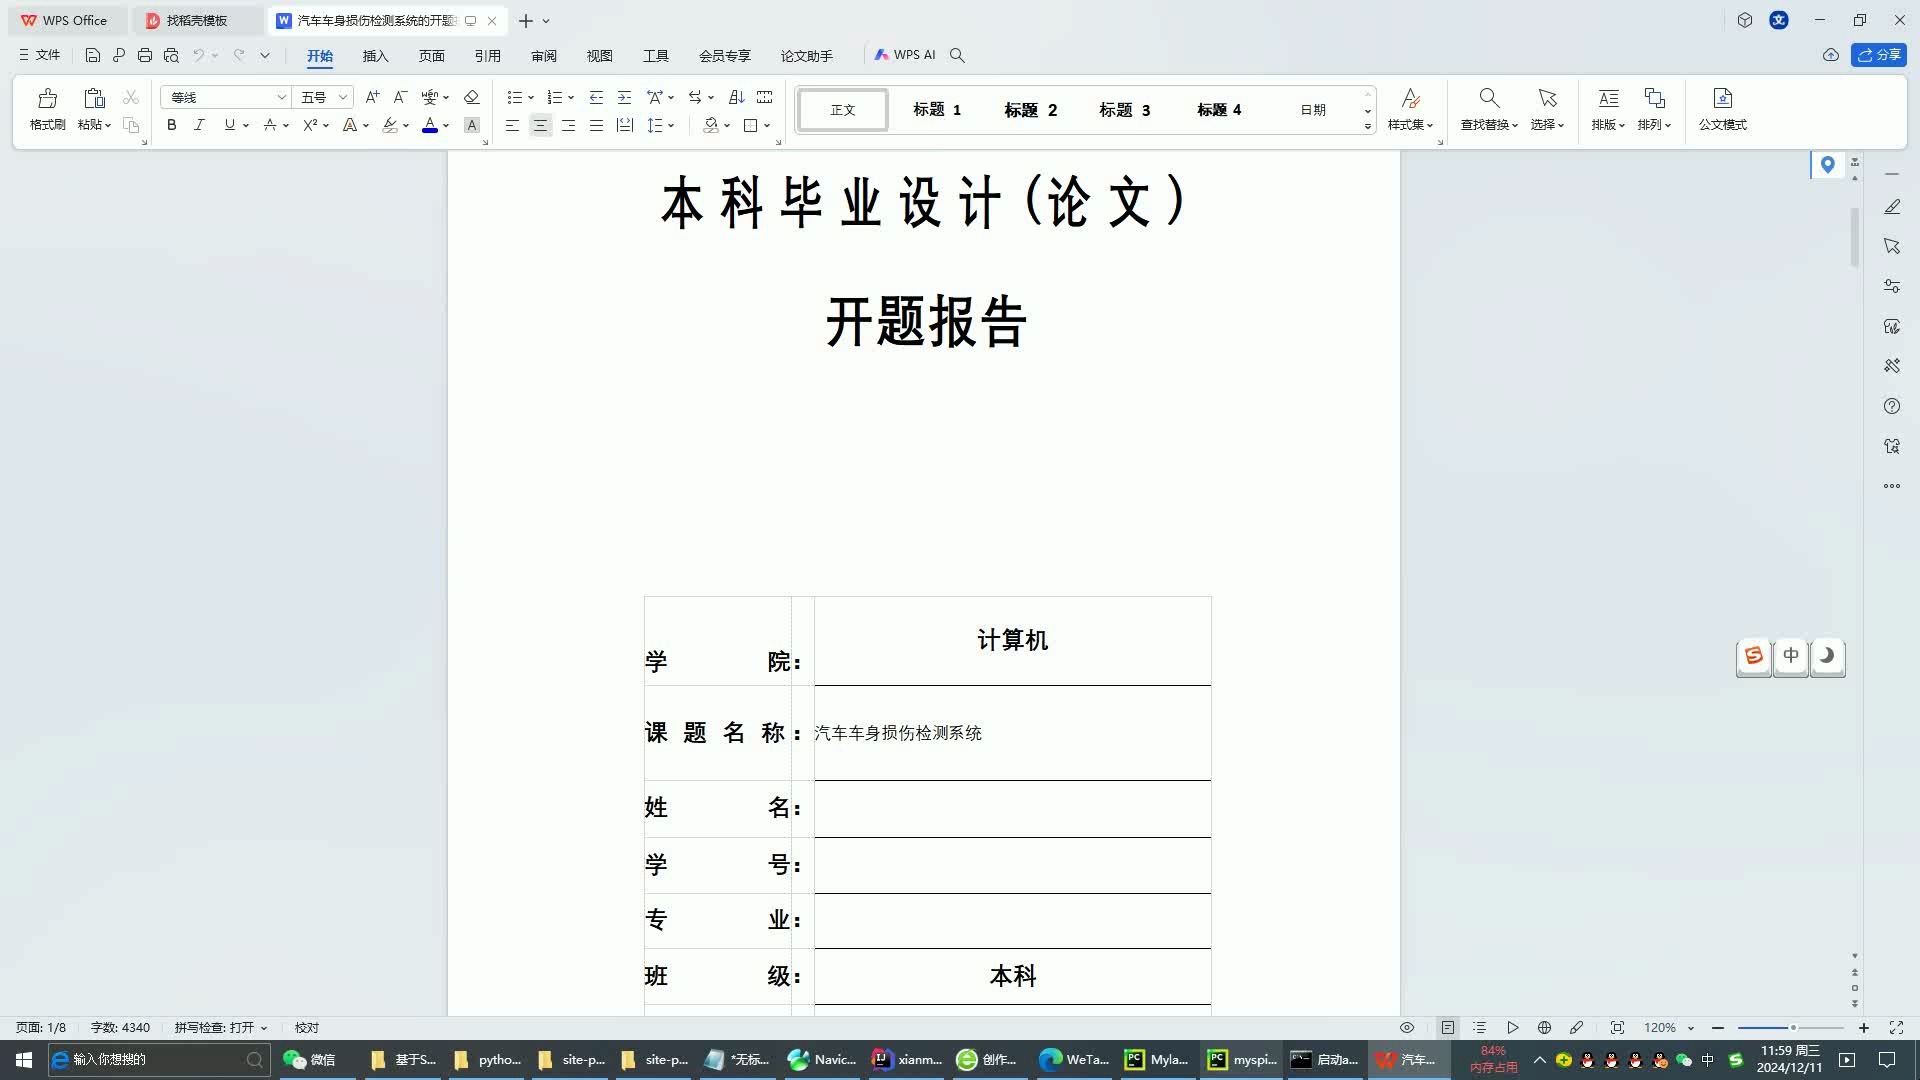Expand the line spacing dropdown arrow
The image size is (1920, 1080).
click(671, 126)
